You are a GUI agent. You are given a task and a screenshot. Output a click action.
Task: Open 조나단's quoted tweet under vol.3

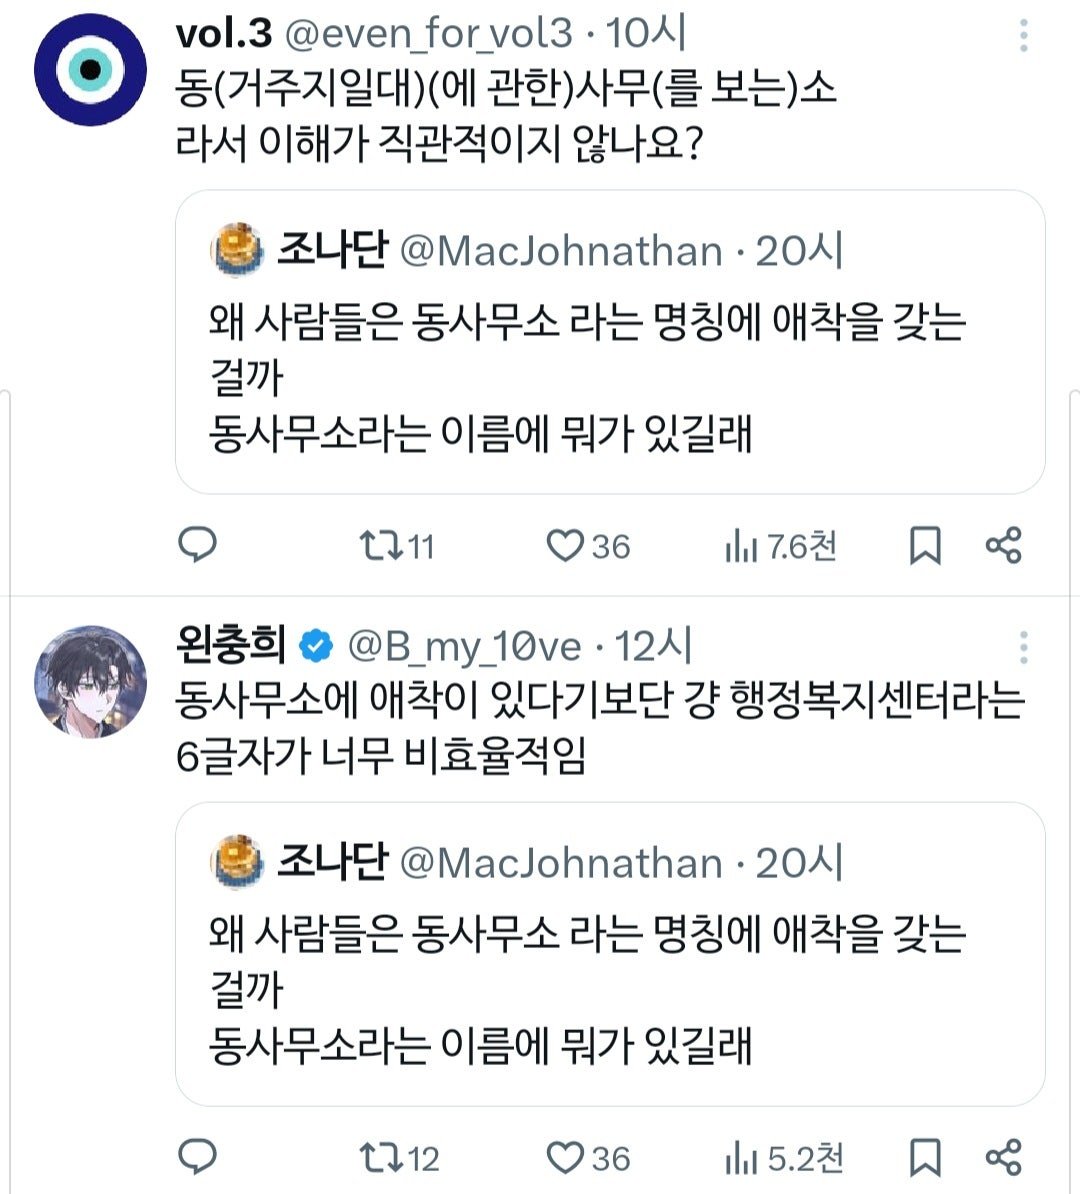610,342
